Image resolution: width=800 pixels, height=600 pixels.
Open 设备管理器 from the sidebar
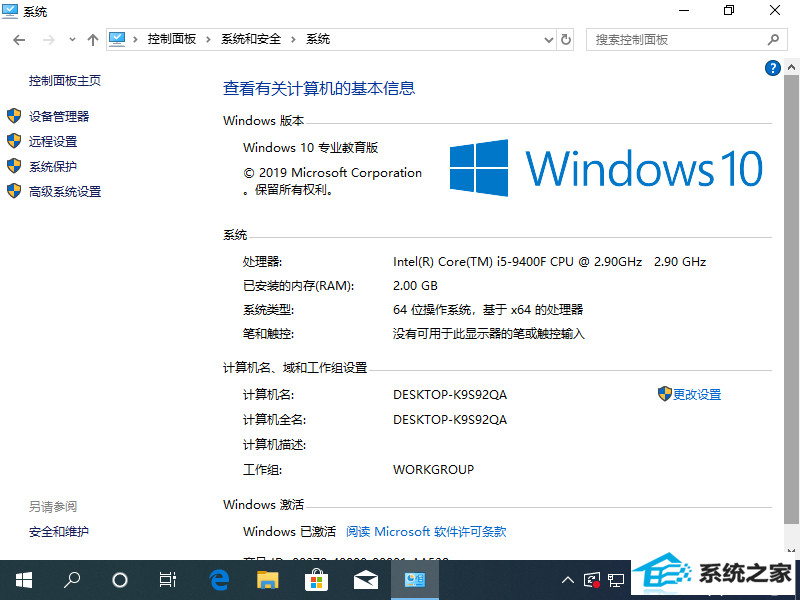59,116
